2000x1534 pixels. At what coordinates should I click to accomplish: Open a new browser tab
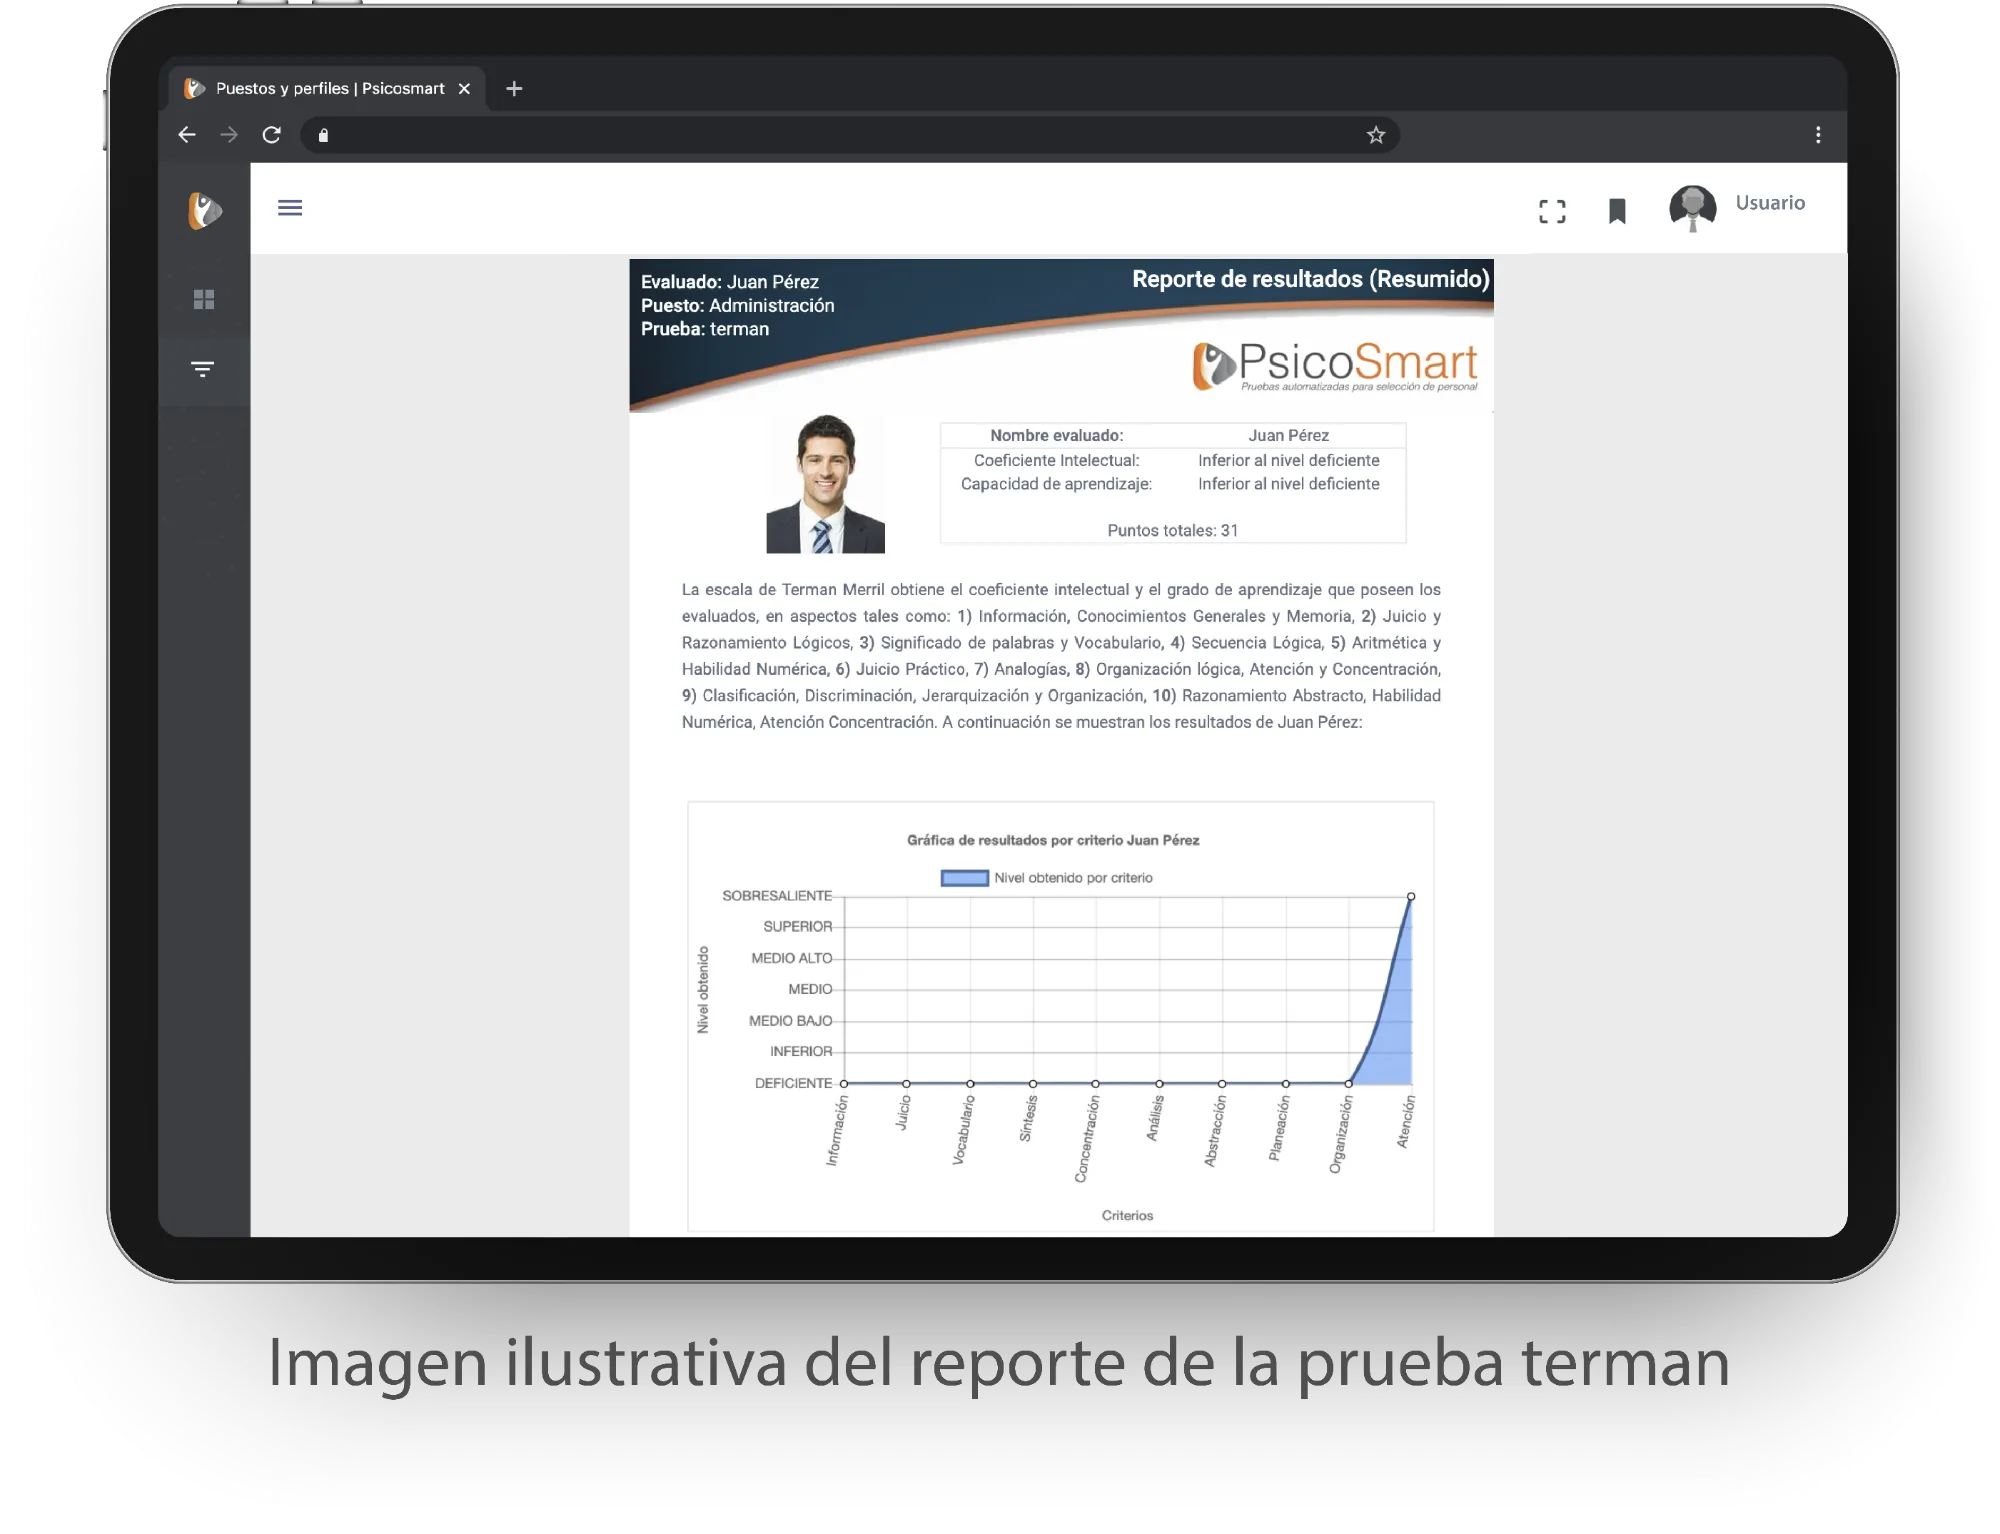click(x=514, y=88)
